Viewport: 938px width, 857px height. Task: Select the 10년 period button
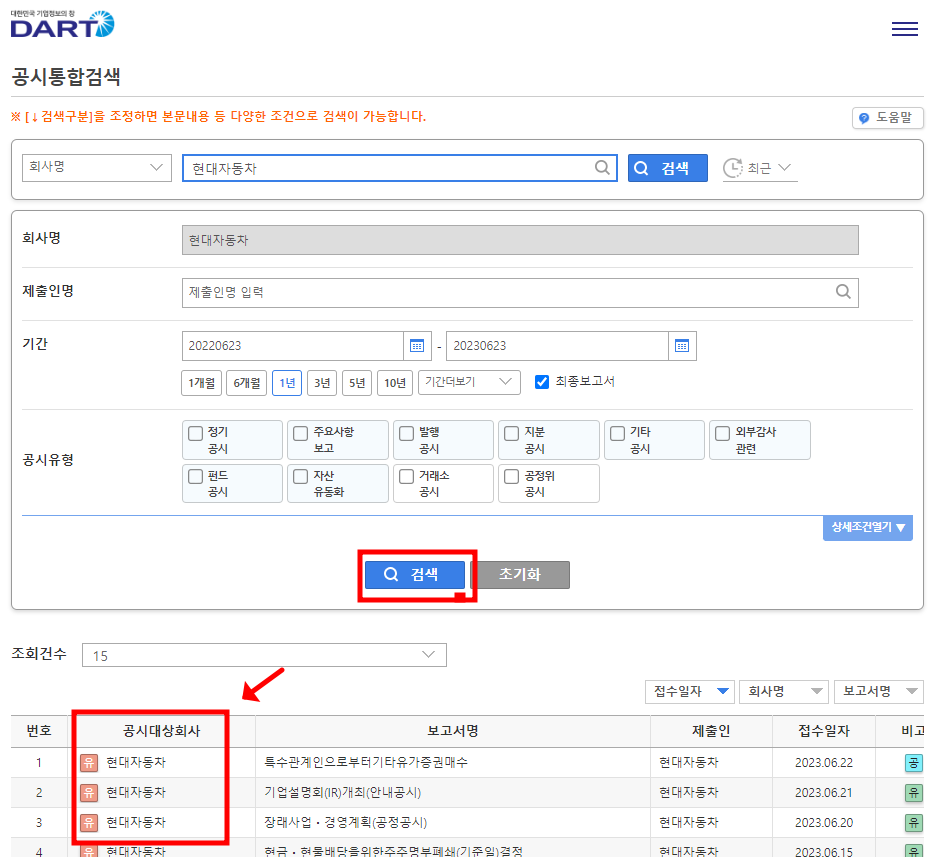(395, 383)
